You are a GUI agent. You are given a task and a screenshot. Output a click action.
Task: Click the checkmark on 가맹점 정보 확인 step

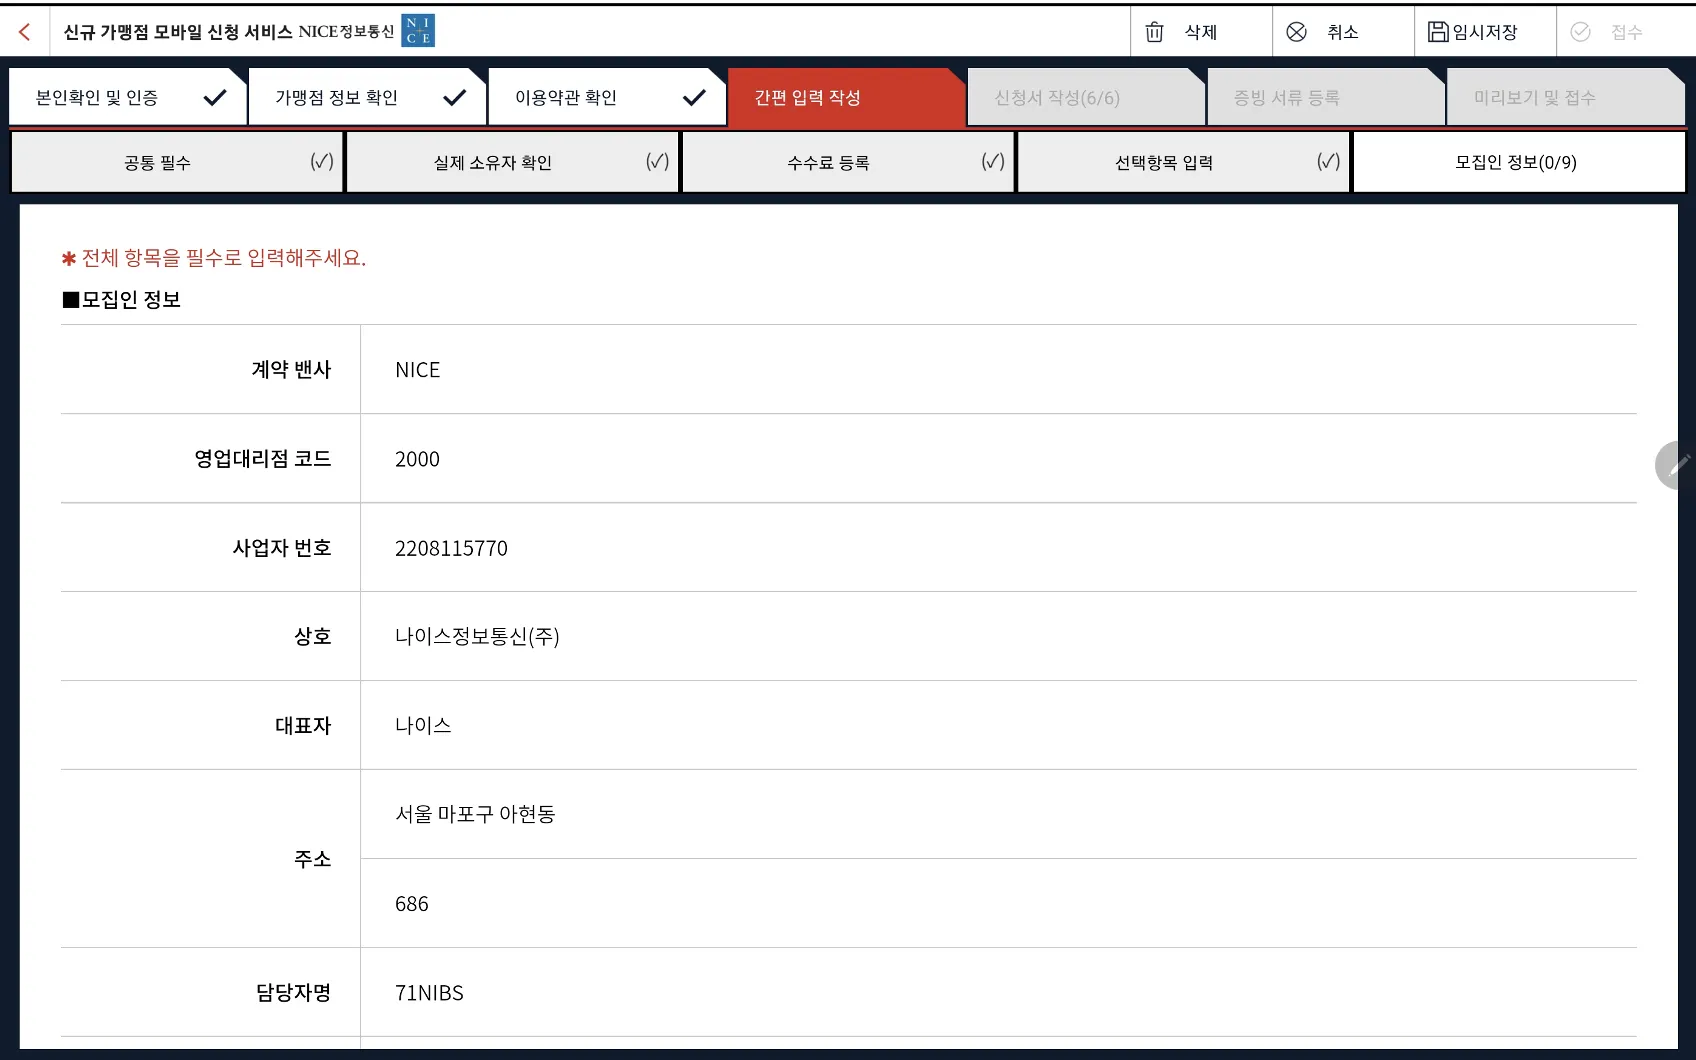pos(455,97)
